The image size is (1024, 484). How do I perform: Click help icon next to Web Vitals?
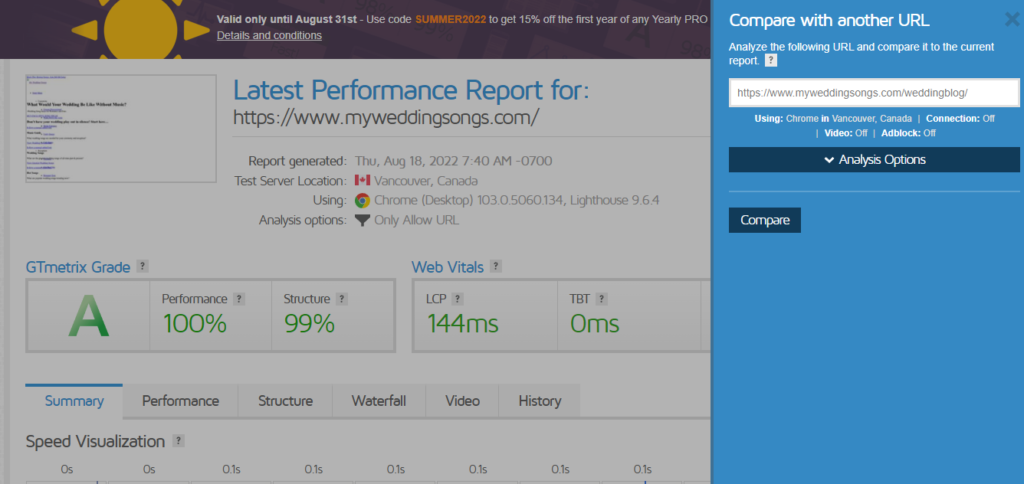click(x=496, y=266)
